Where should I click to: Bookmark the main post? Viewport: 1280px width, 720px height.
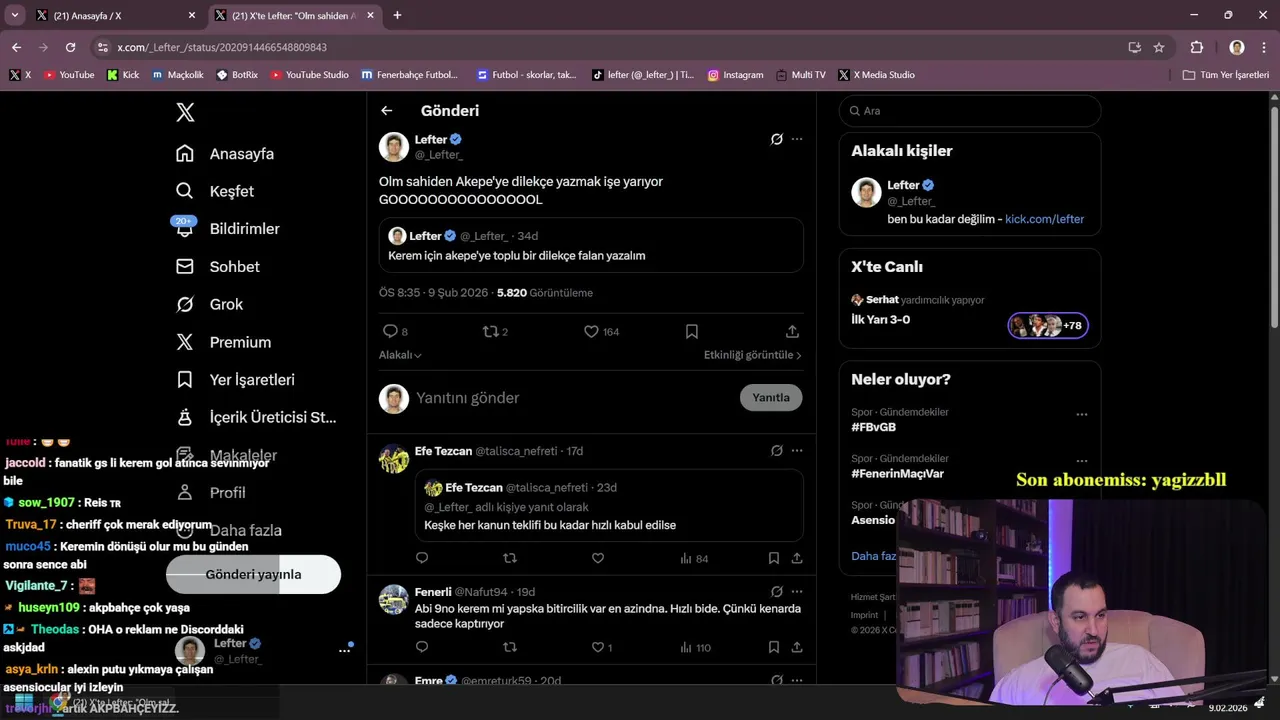pyautogui.click(x=691, y=331)
